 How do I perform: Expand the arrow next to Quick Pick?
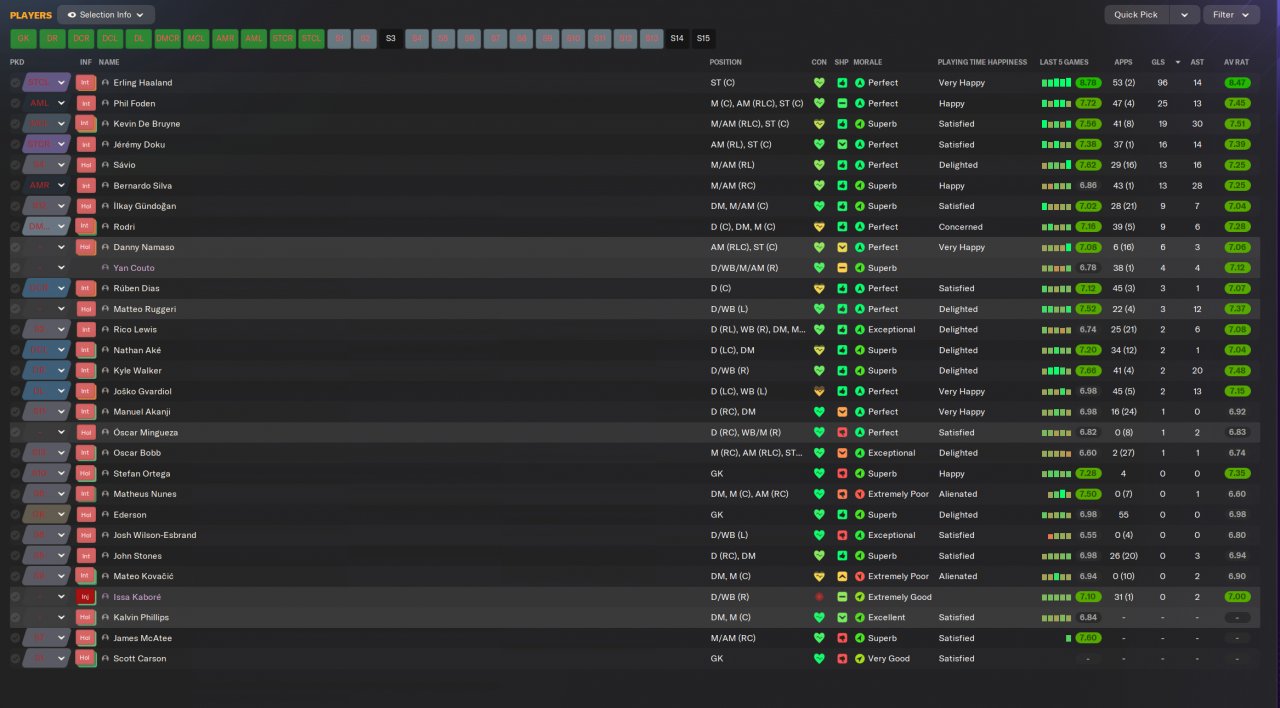point(1184,15)
